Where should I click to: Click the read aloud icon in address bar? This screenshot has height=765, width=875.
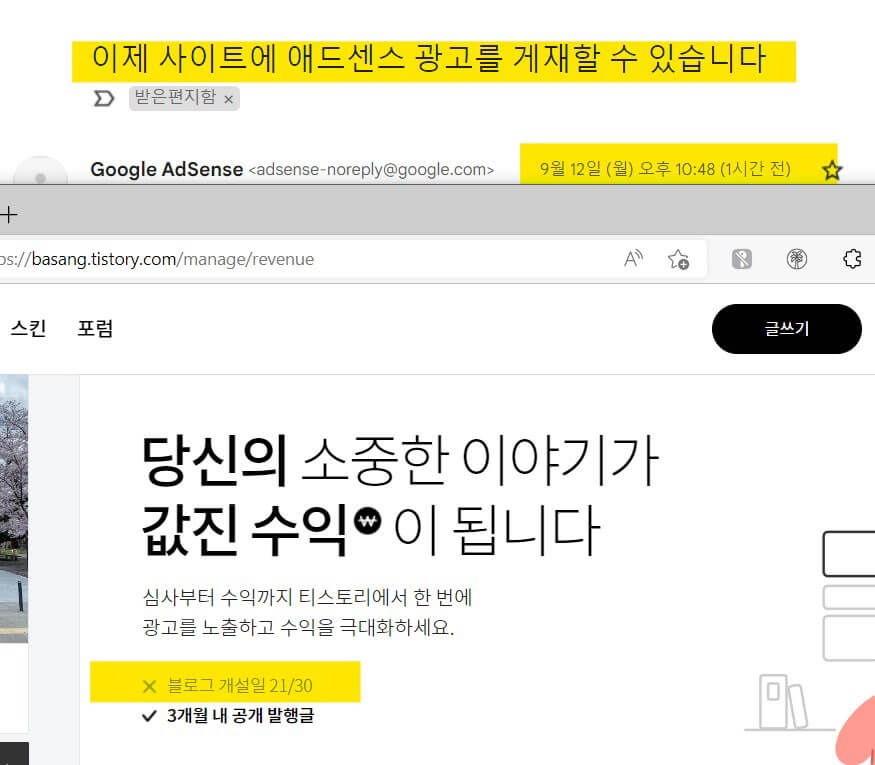point(633,259)
